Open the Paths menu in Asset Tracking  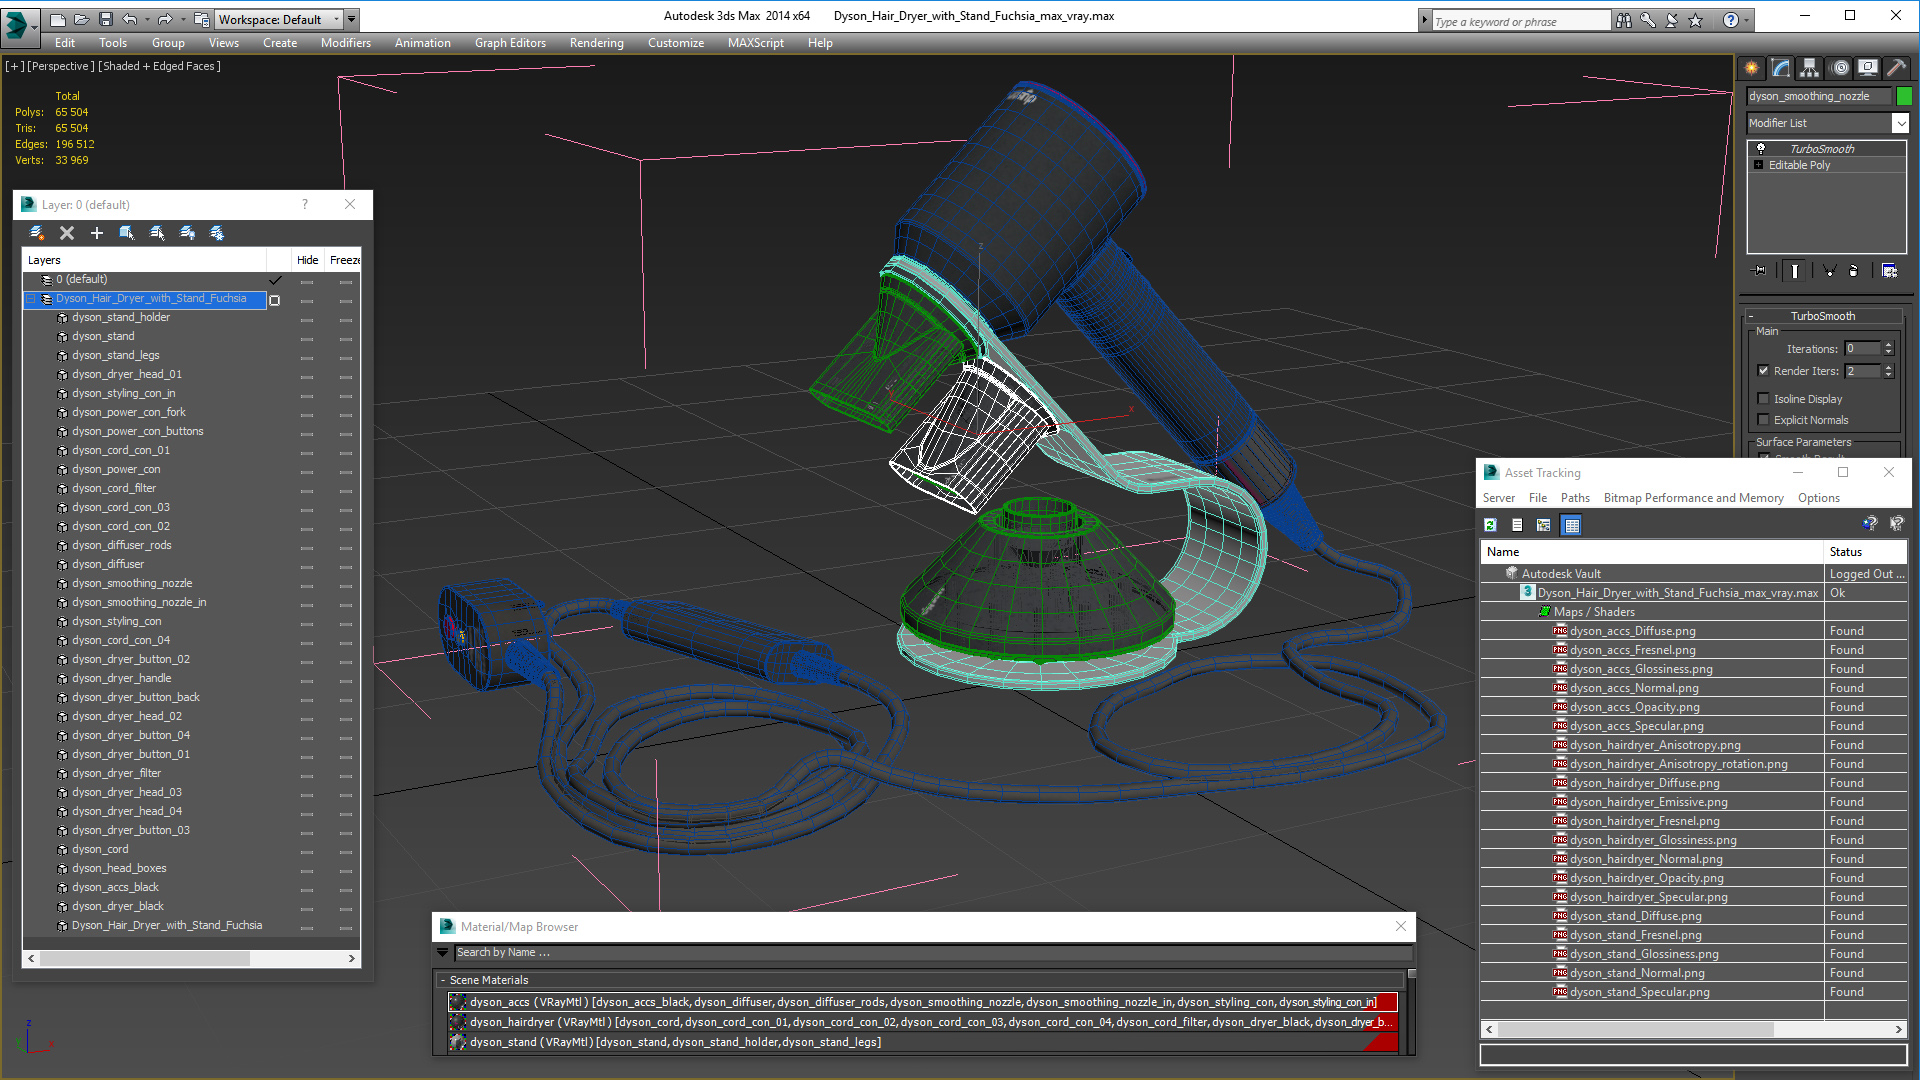click(x=1574, y=498)
